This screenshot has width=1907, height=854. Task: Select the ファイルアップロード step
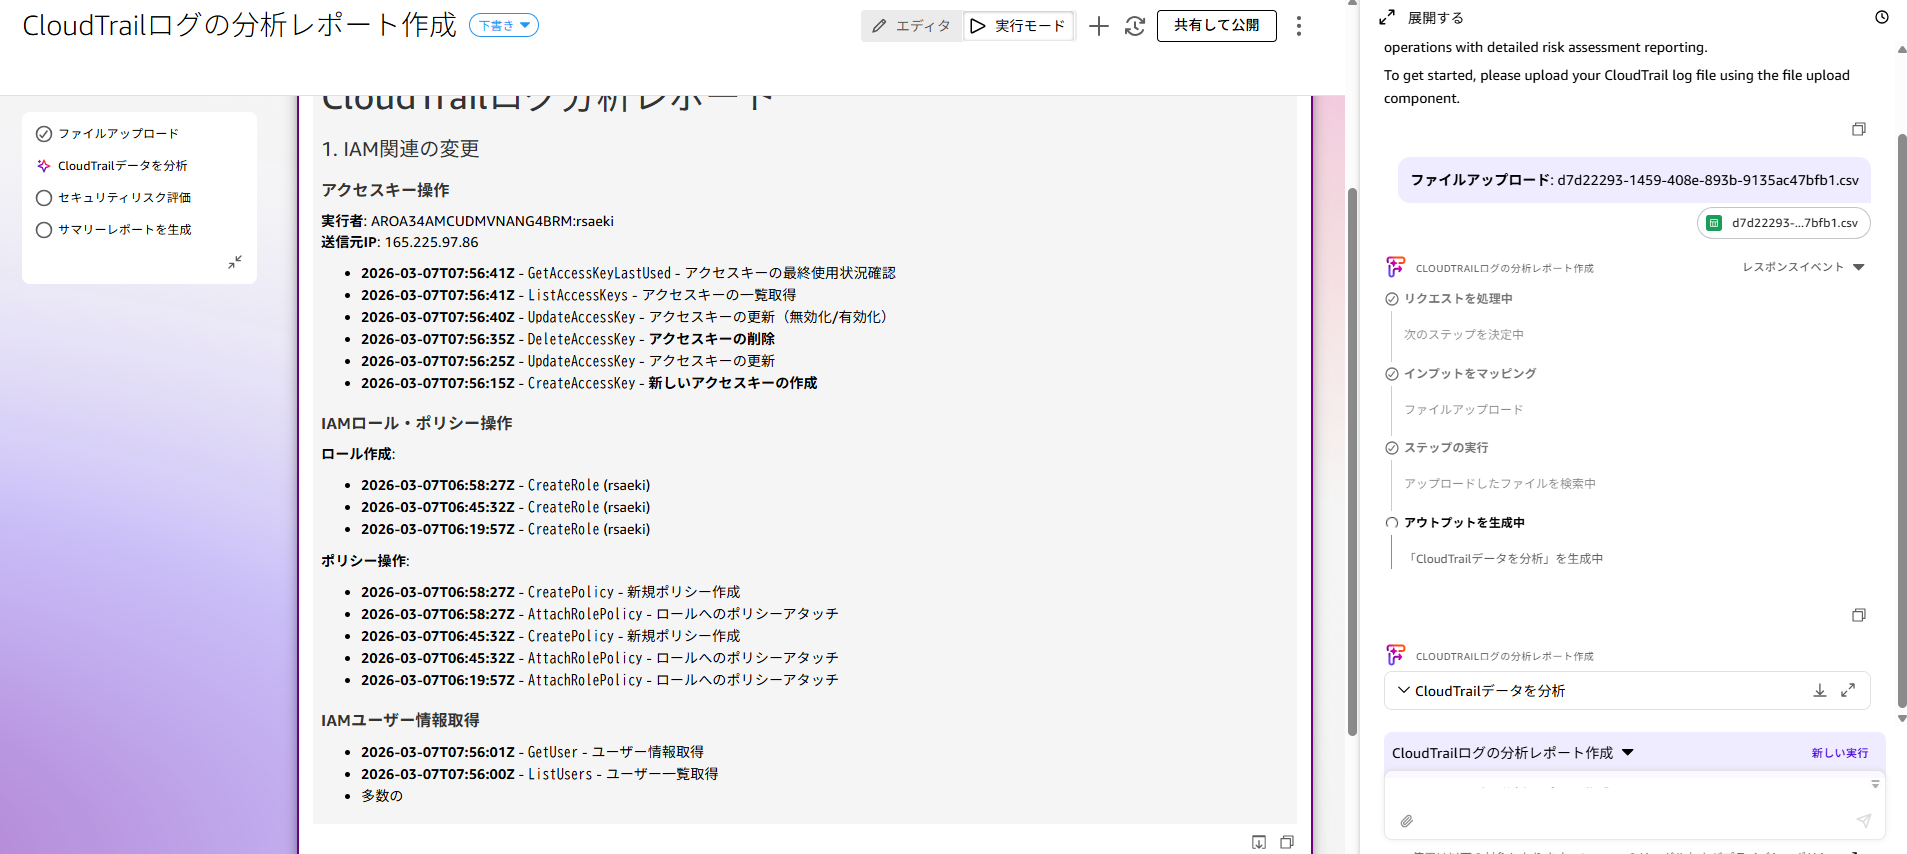point(118,134)
